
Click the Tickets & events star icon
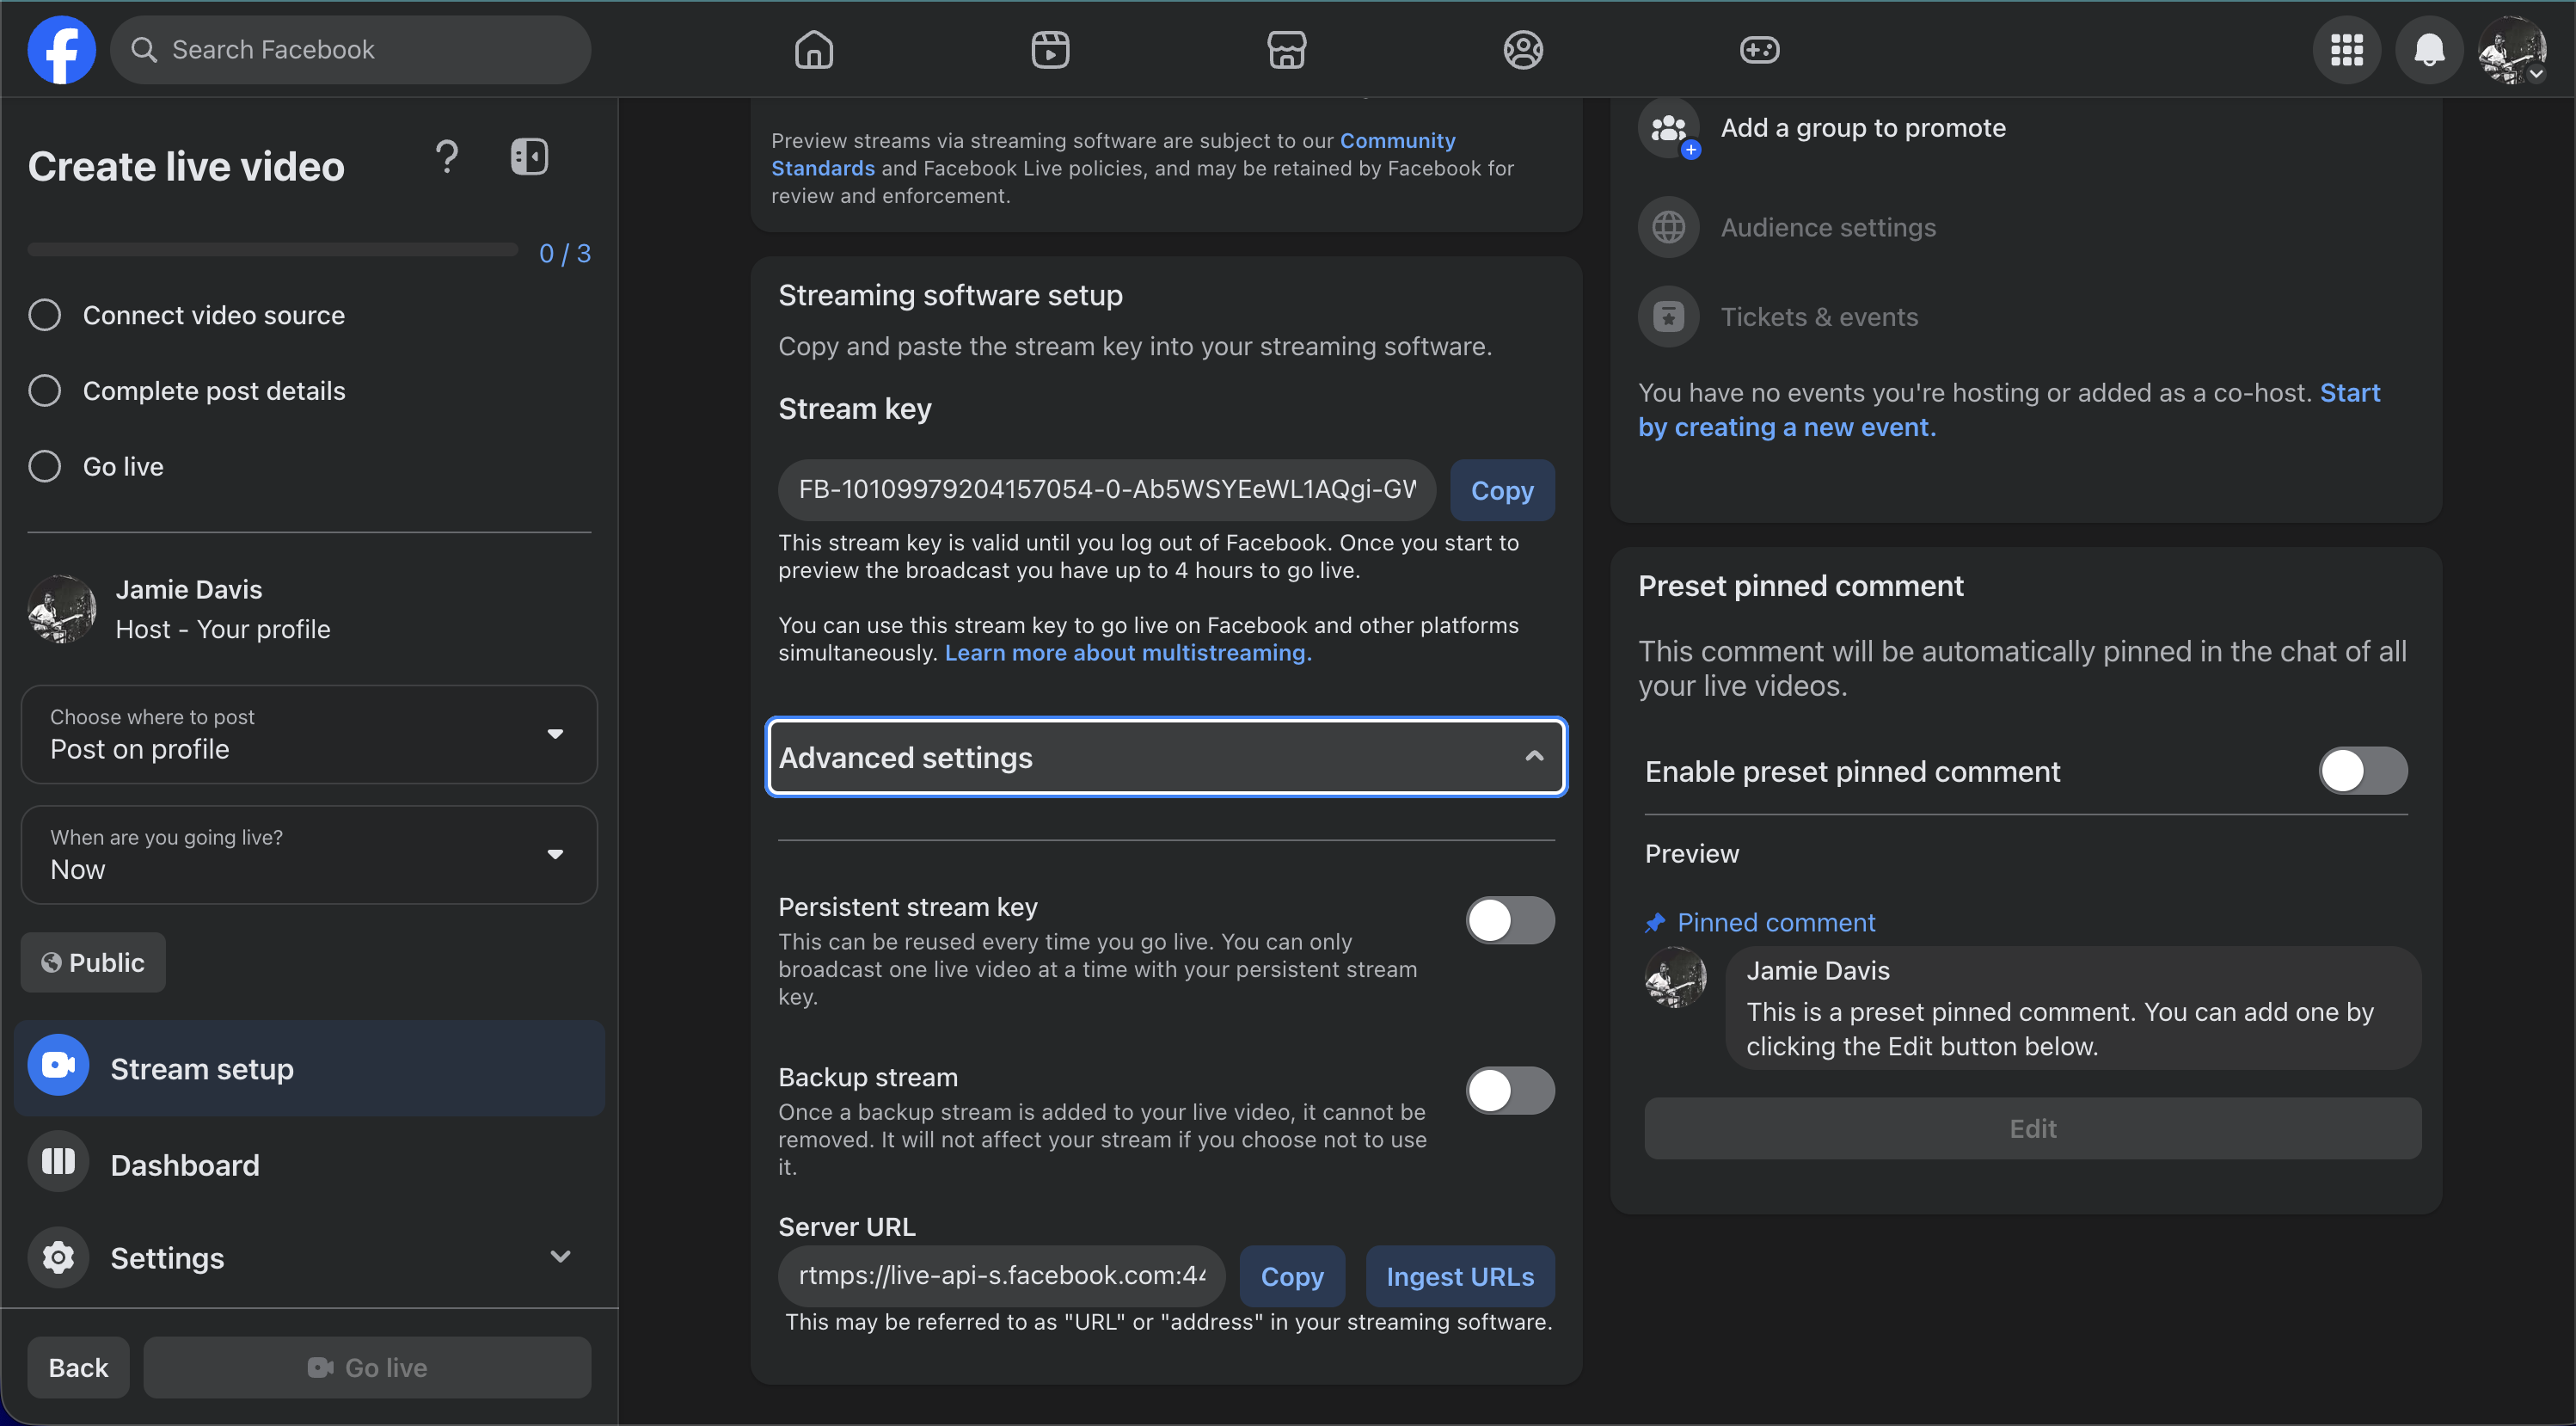1669,317
